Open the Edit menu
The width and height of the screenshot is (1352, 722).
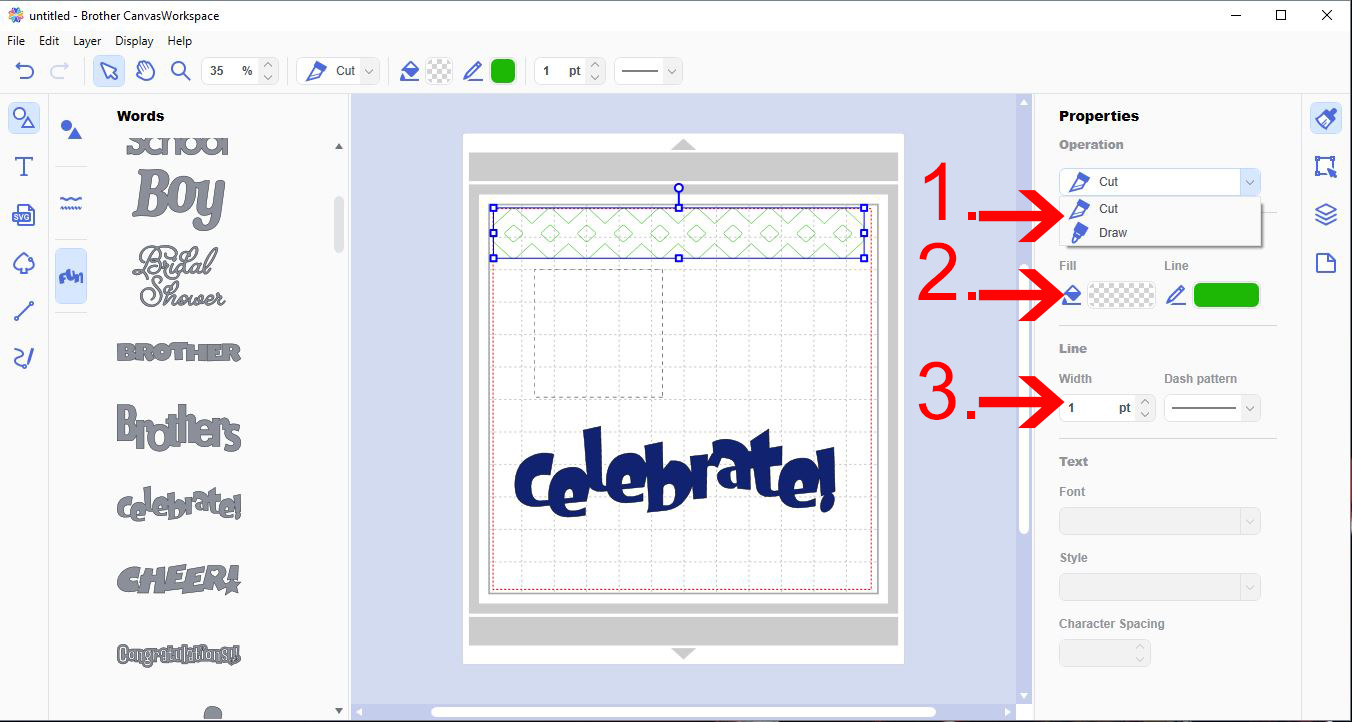tap(49, 41)
